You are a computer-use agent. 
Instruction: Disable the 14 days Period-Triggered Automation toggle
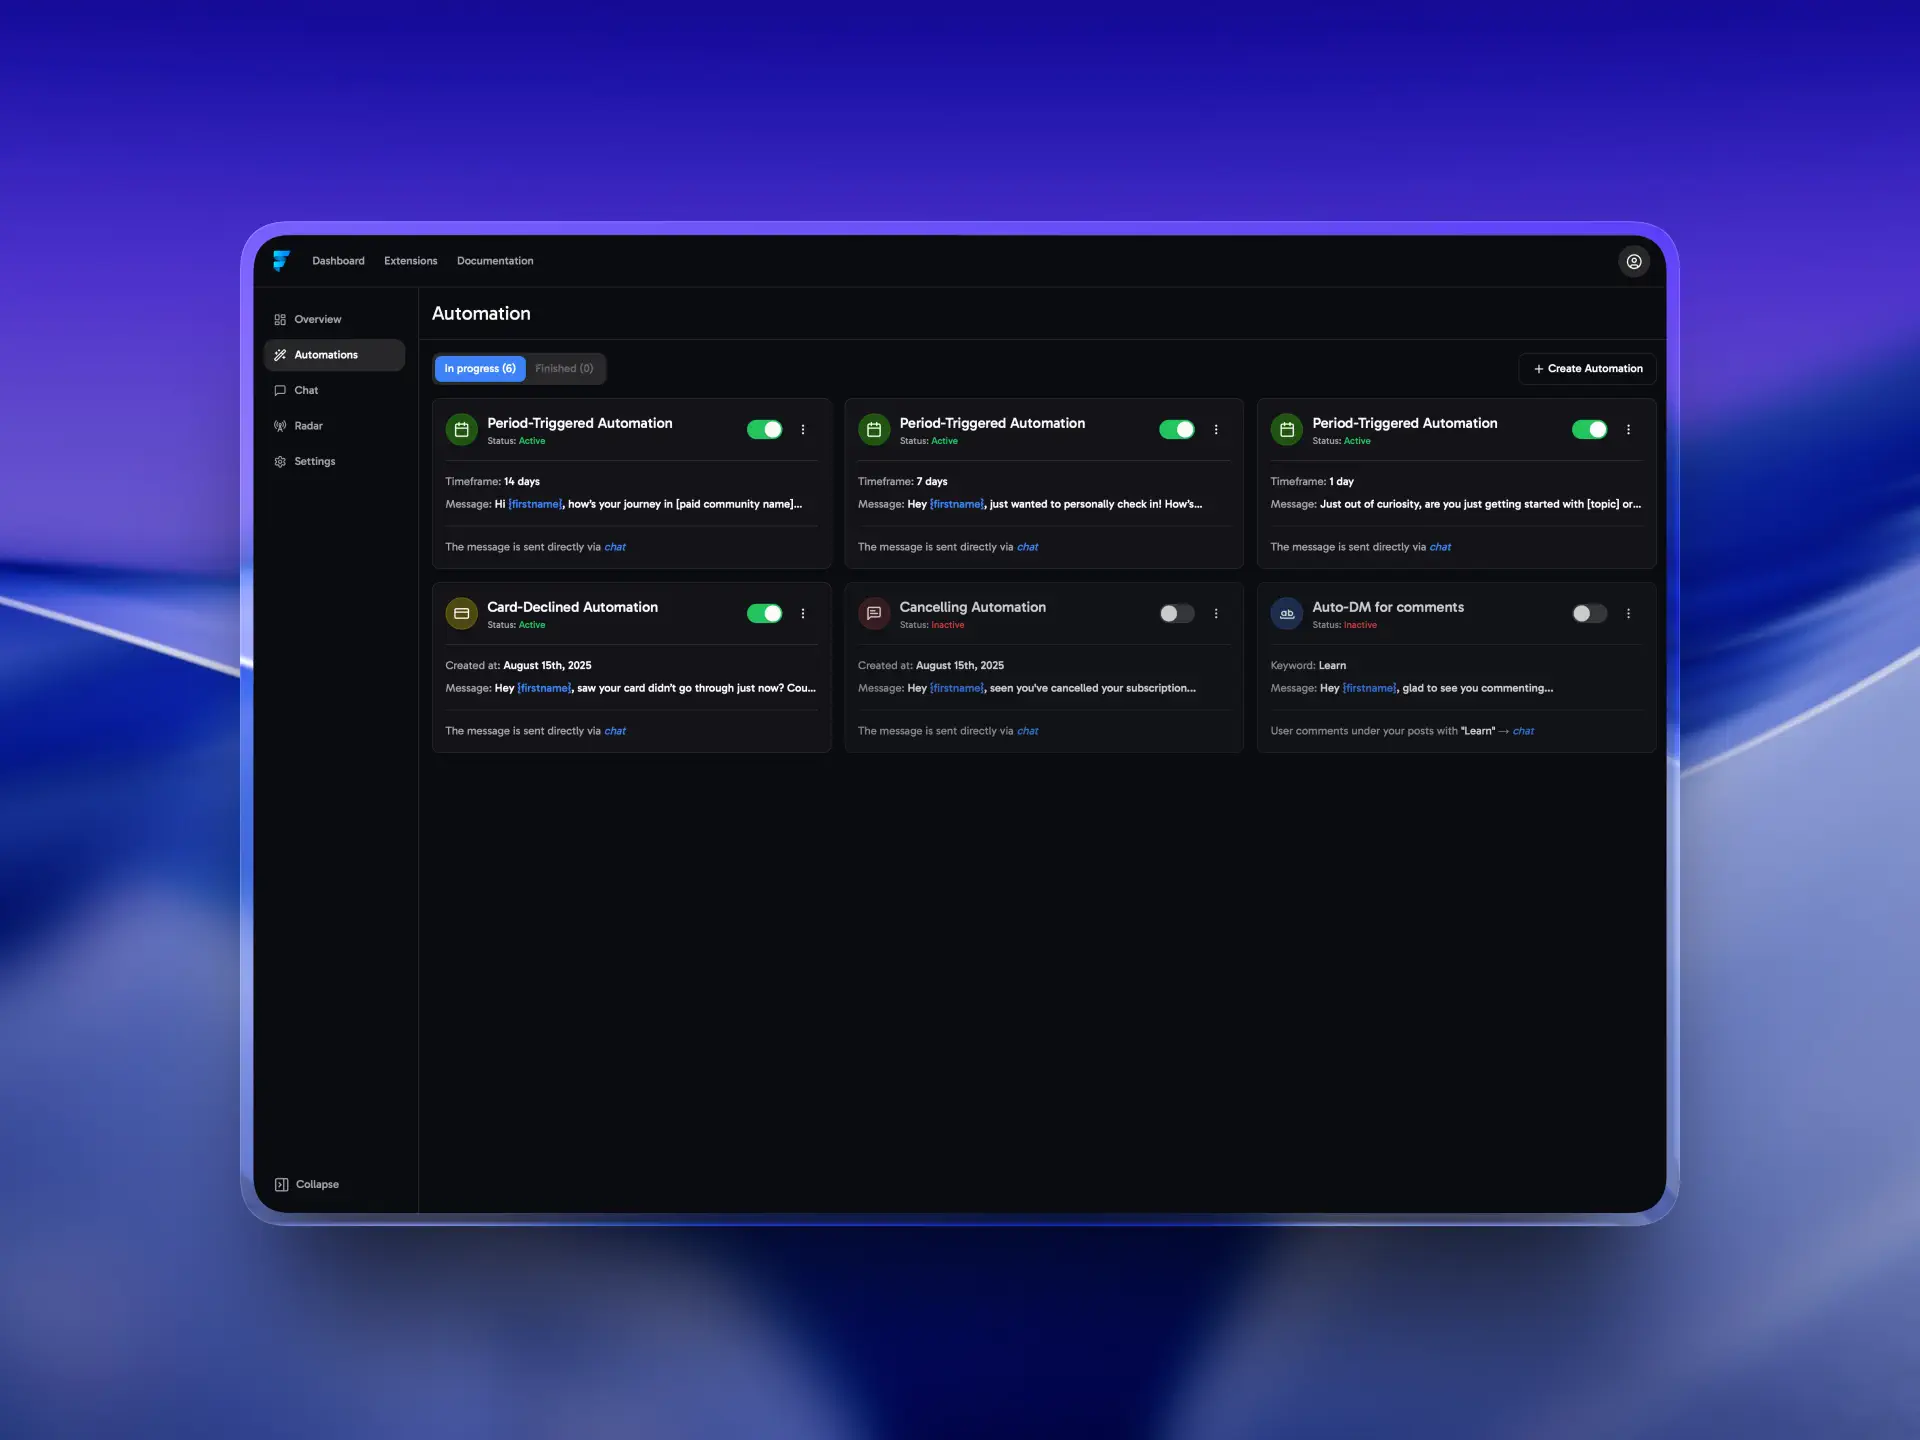[x=764, y=430]
